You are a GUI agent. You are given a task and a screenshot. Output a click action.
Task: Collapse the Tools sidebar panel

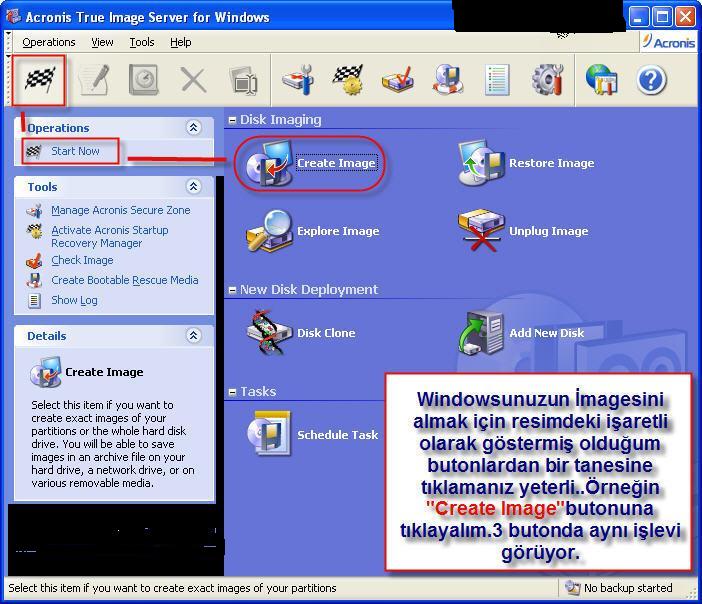[x=194, y=187]
